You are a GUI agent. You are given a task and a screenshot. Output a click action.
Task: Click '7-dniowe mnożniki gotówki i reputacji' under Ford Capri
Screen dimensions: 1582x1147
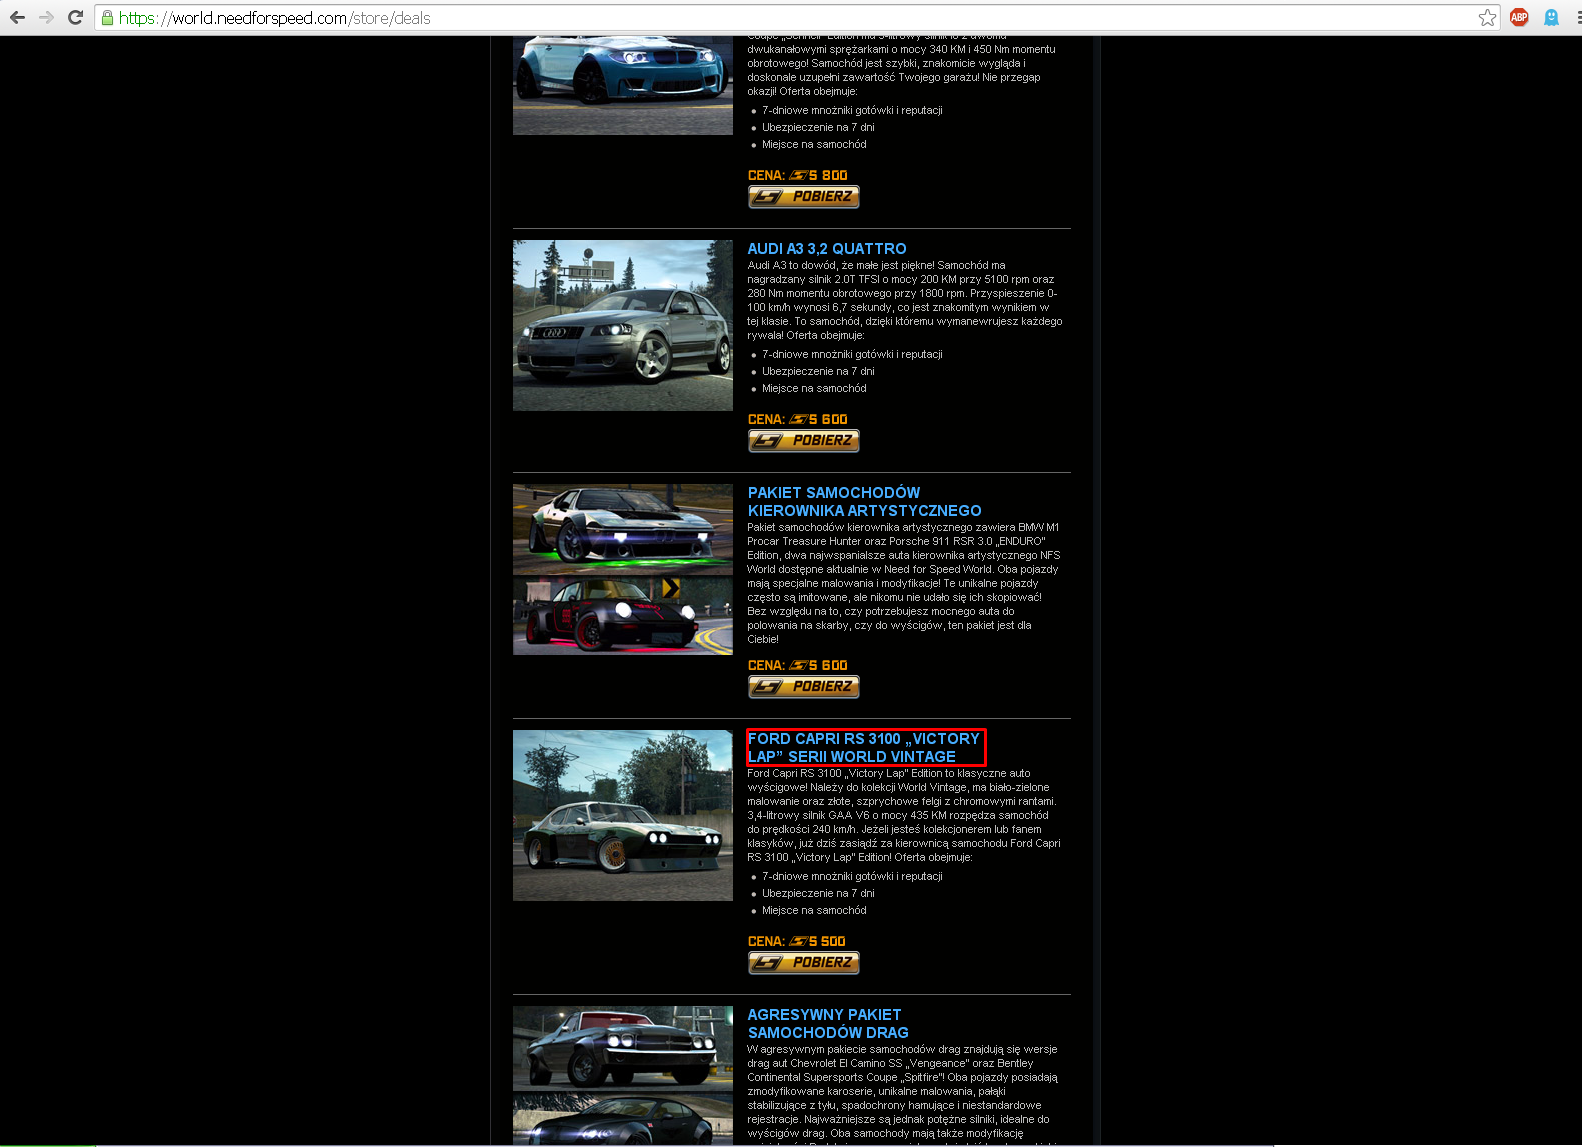tap(852, 877)
